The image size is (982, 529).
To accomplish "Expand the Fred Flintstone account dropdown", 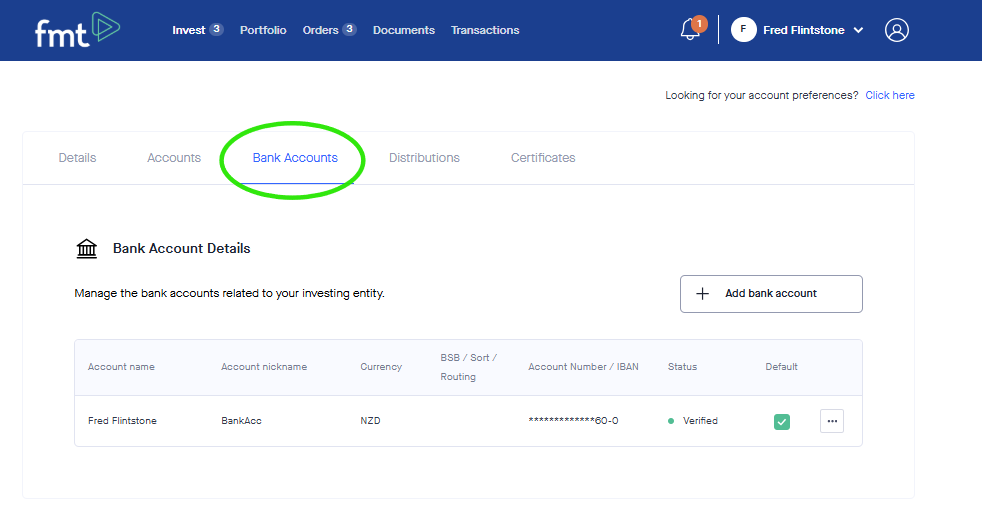I will [858, 30].
